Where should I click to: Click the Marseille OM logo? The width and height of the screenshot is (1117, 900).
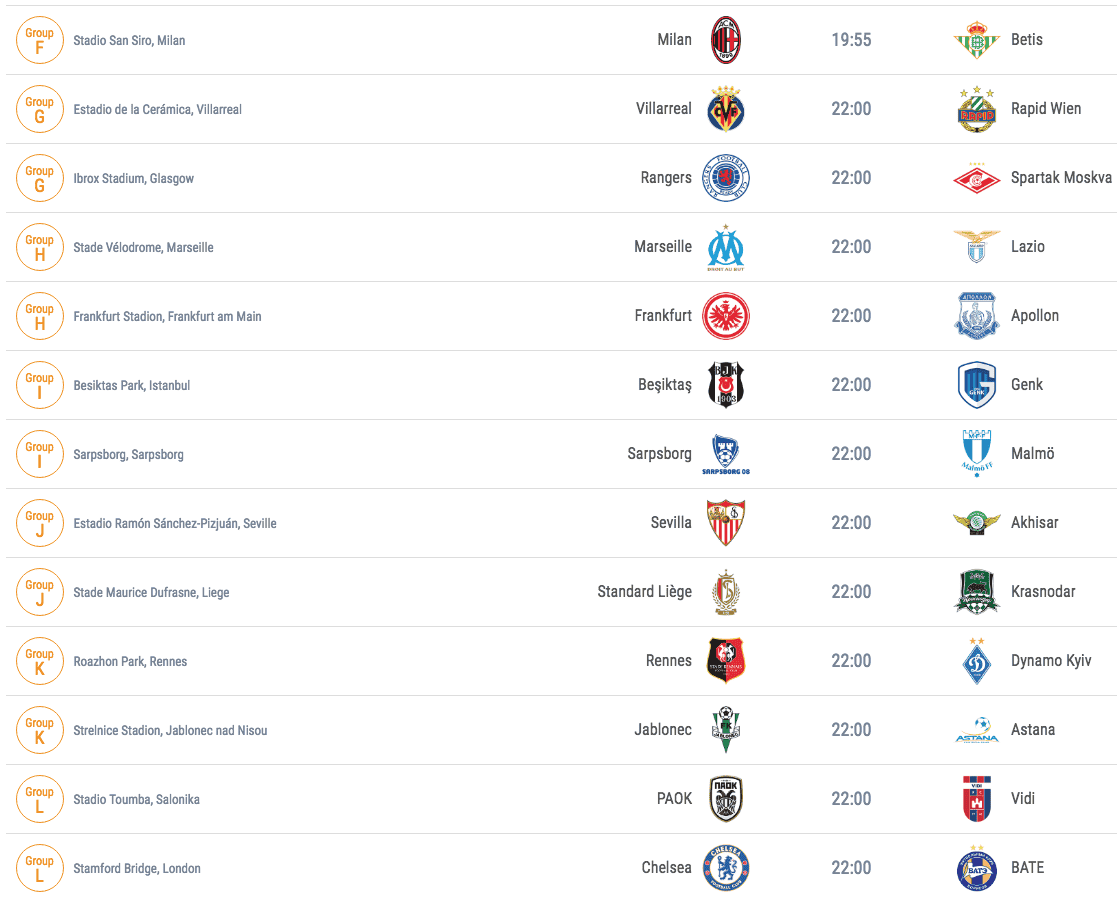(x=726, y=247)
